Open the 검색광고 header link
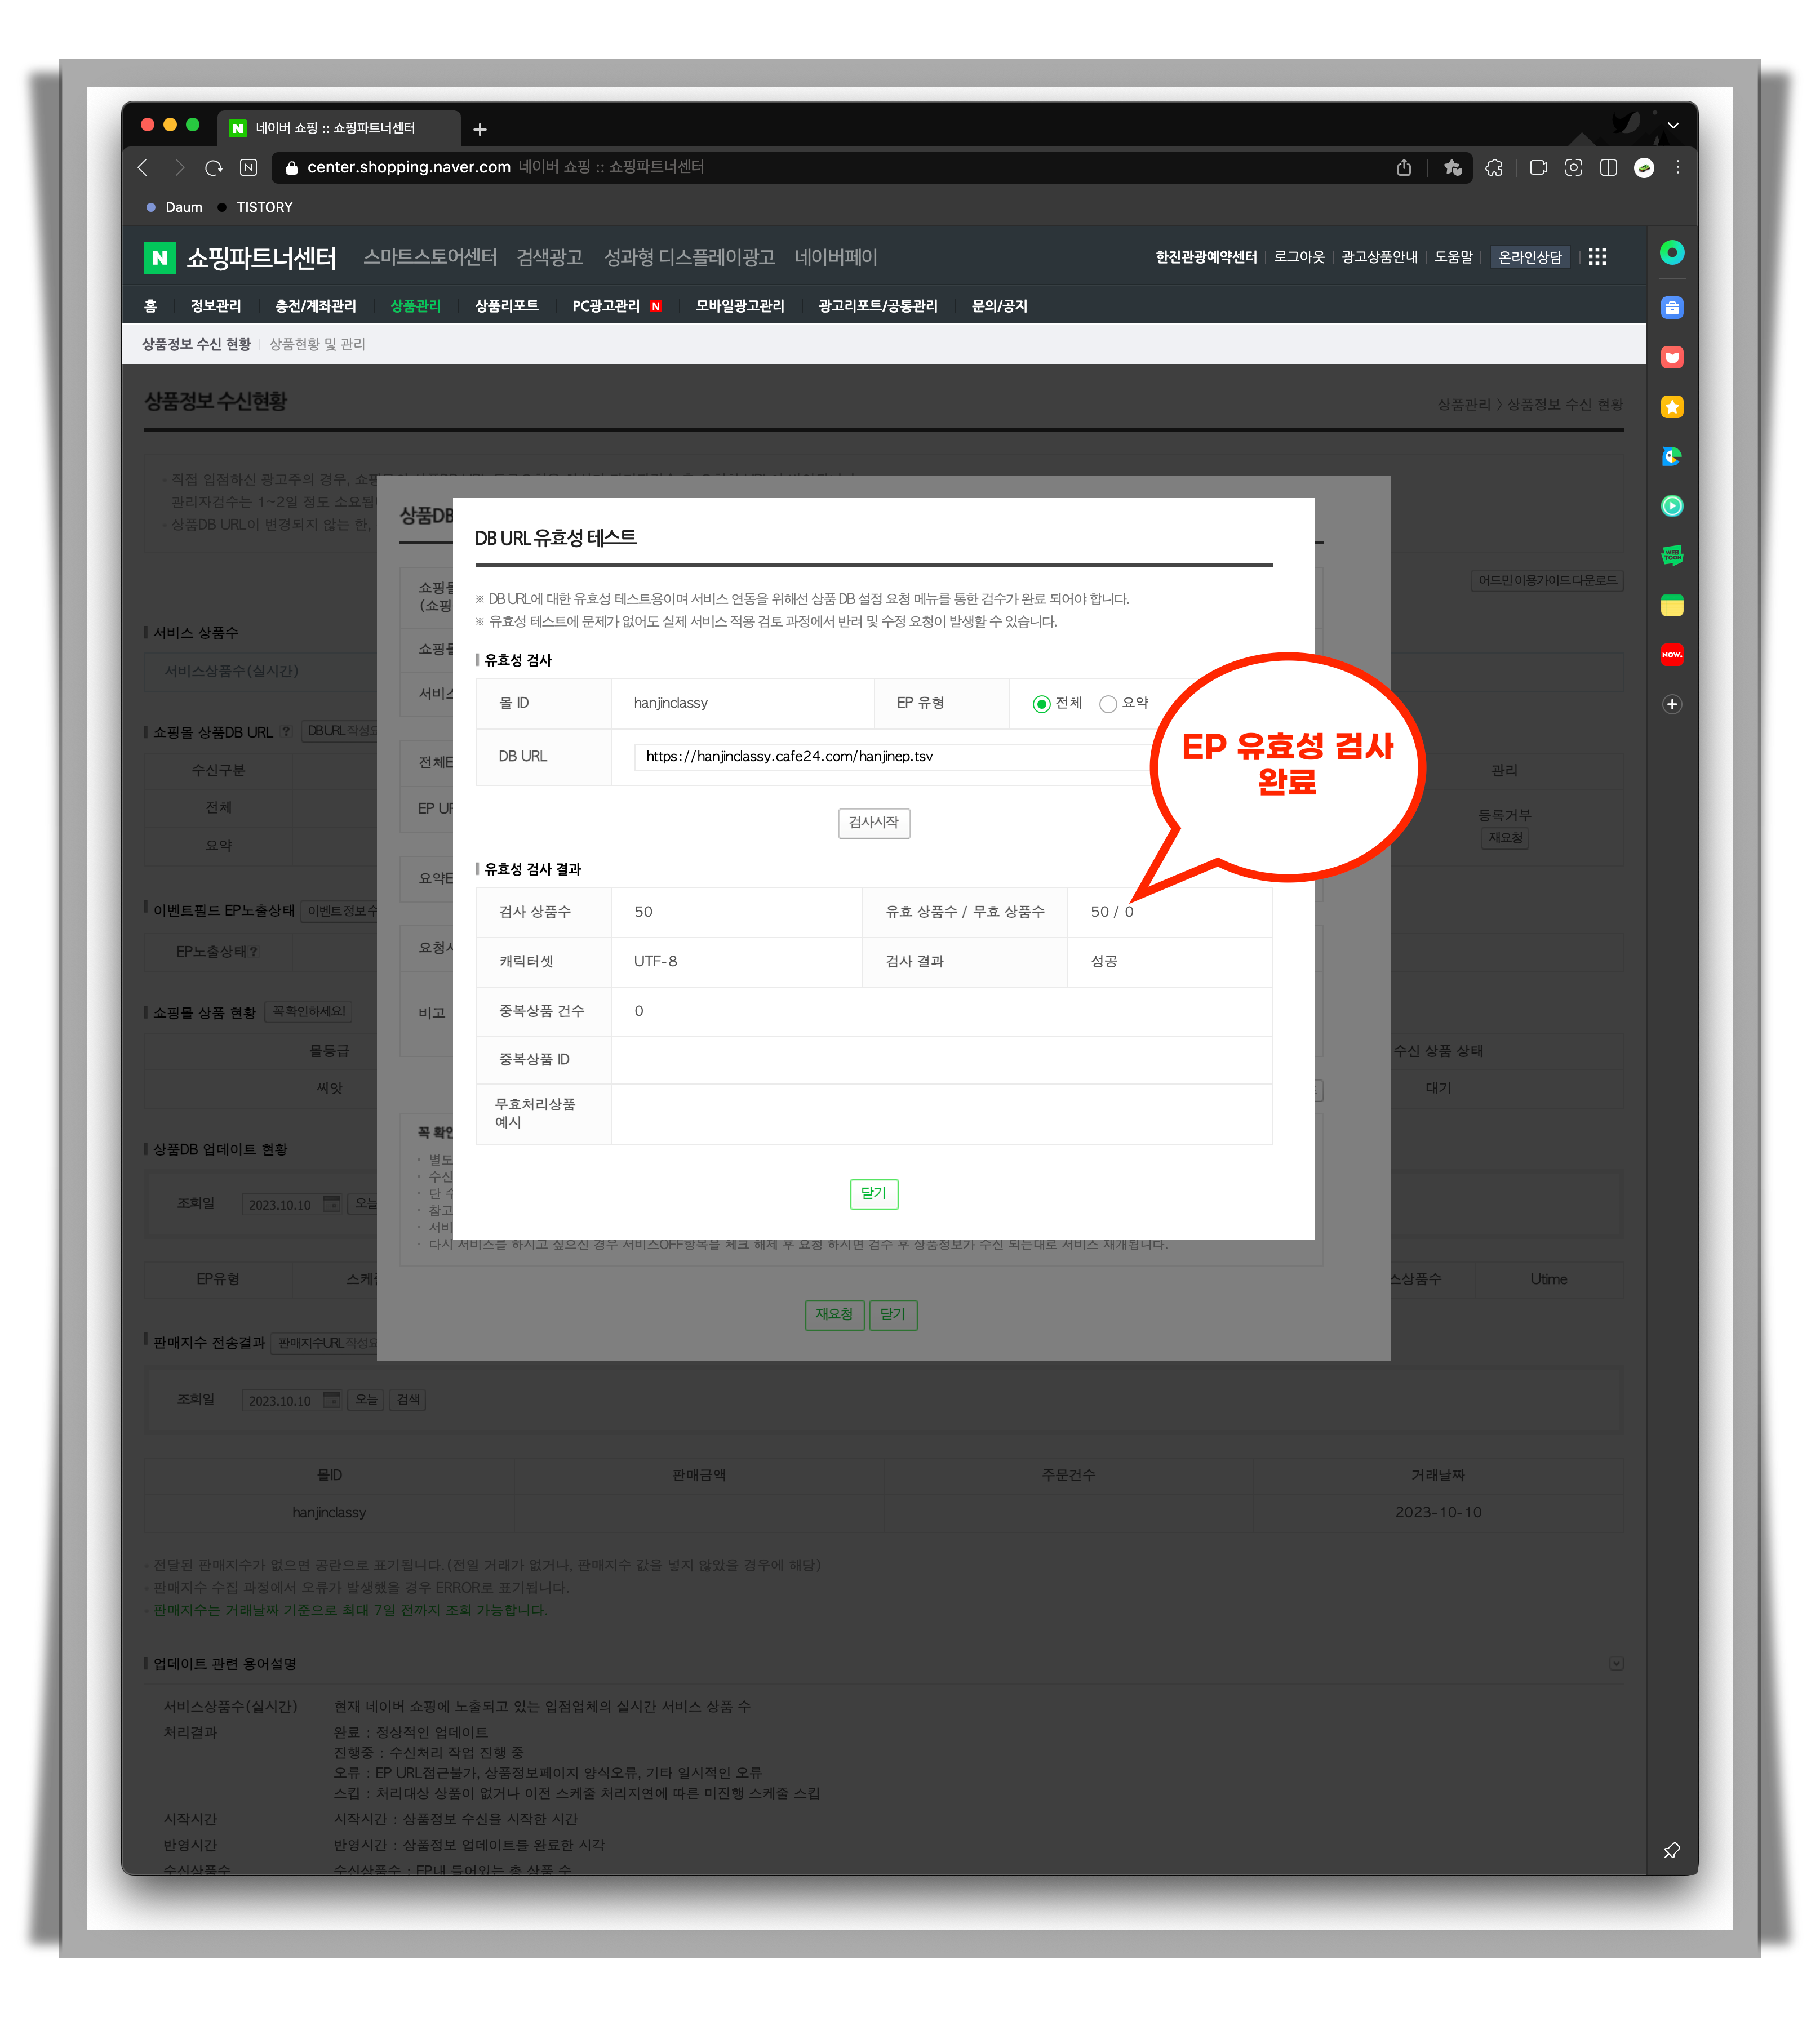The width and height of the screenshot is (1820, 2017). (x=550, y=257)
